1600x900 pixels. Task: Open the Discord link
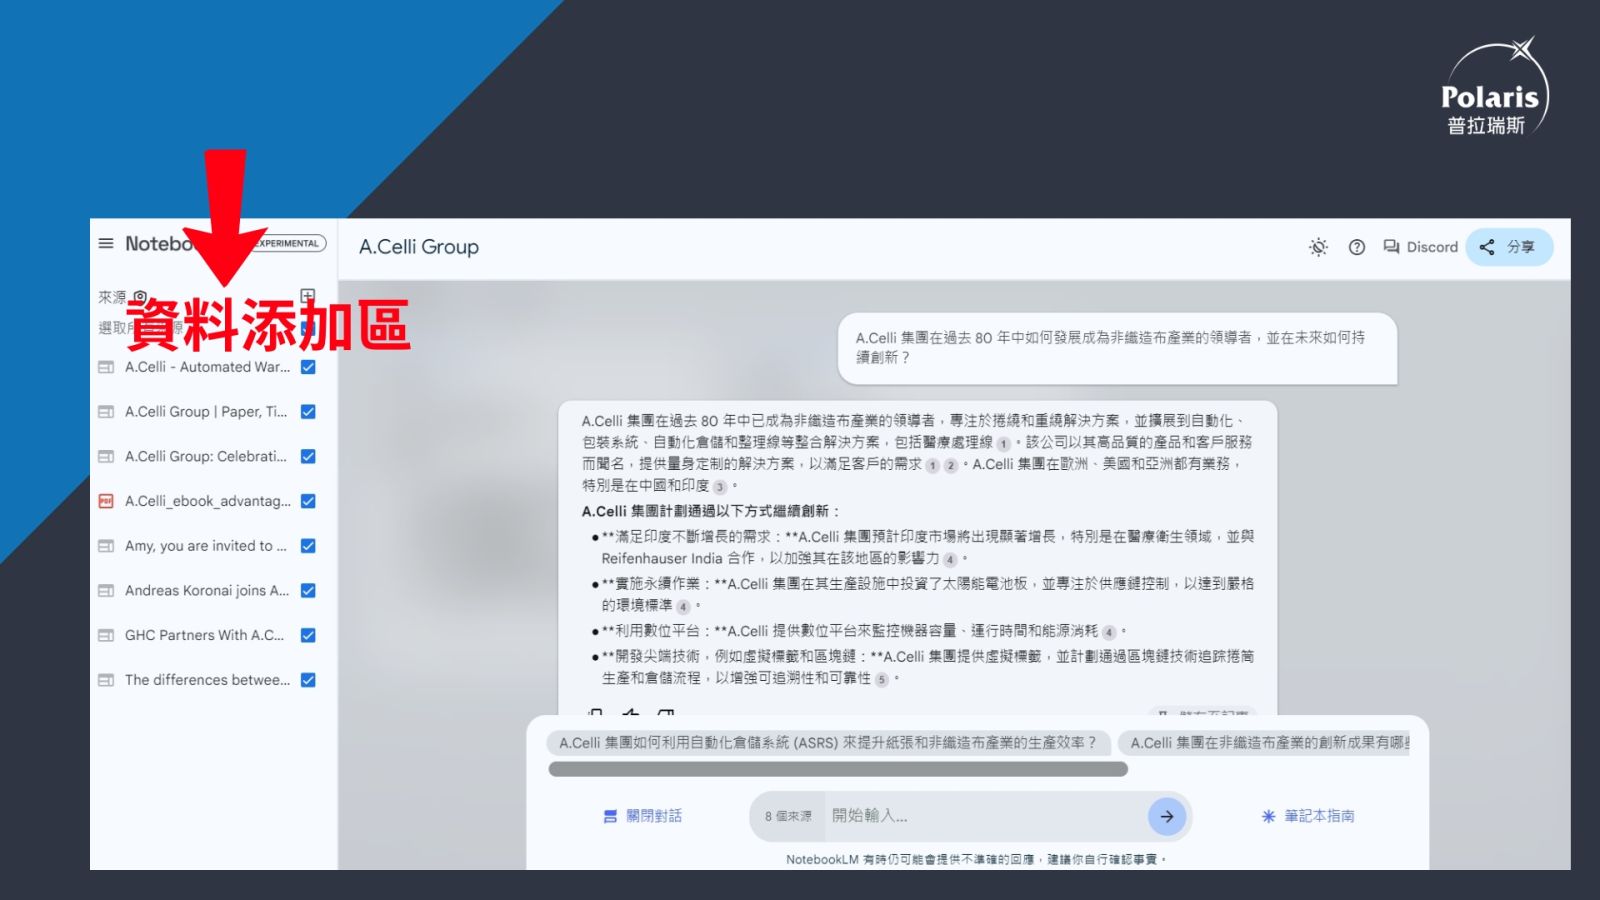(x=1420, y=247)
